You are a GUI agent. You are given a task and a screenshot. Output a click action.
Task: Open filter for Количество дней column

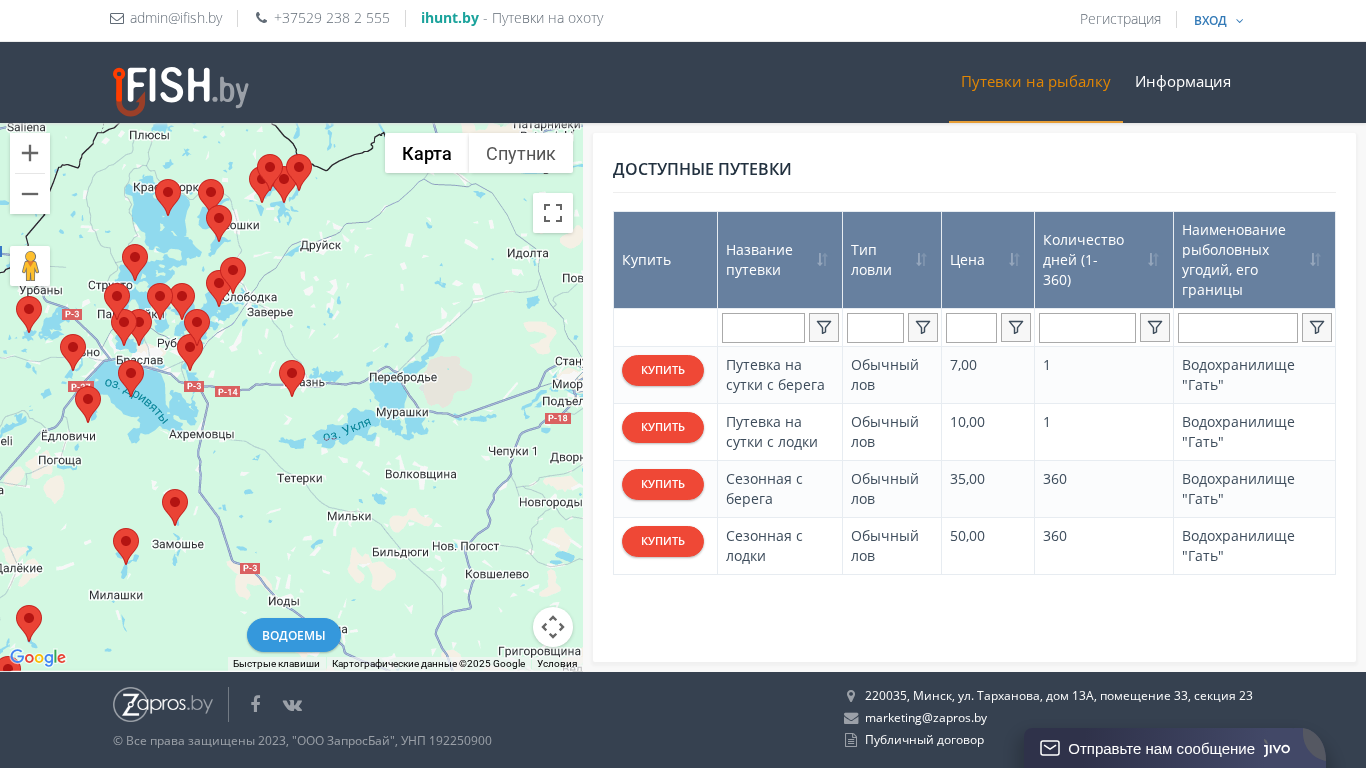[1155, 327]
